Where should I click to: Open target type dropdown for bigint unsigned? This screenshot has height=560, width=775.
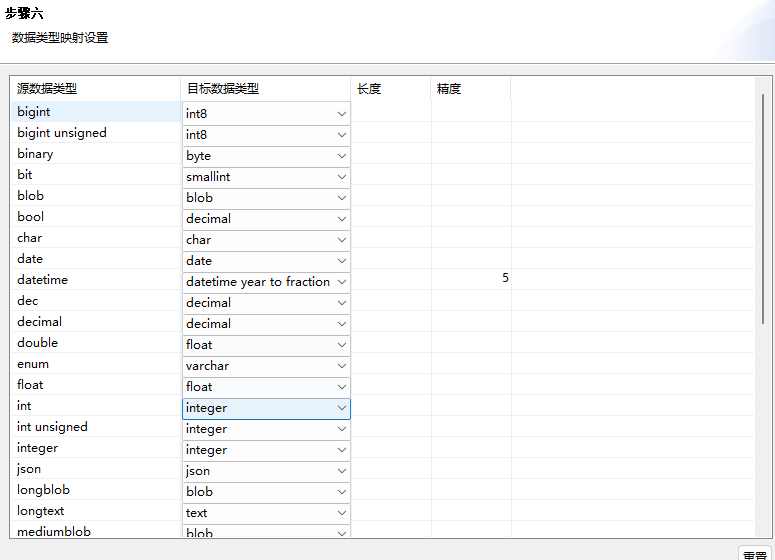coord(266,134)
